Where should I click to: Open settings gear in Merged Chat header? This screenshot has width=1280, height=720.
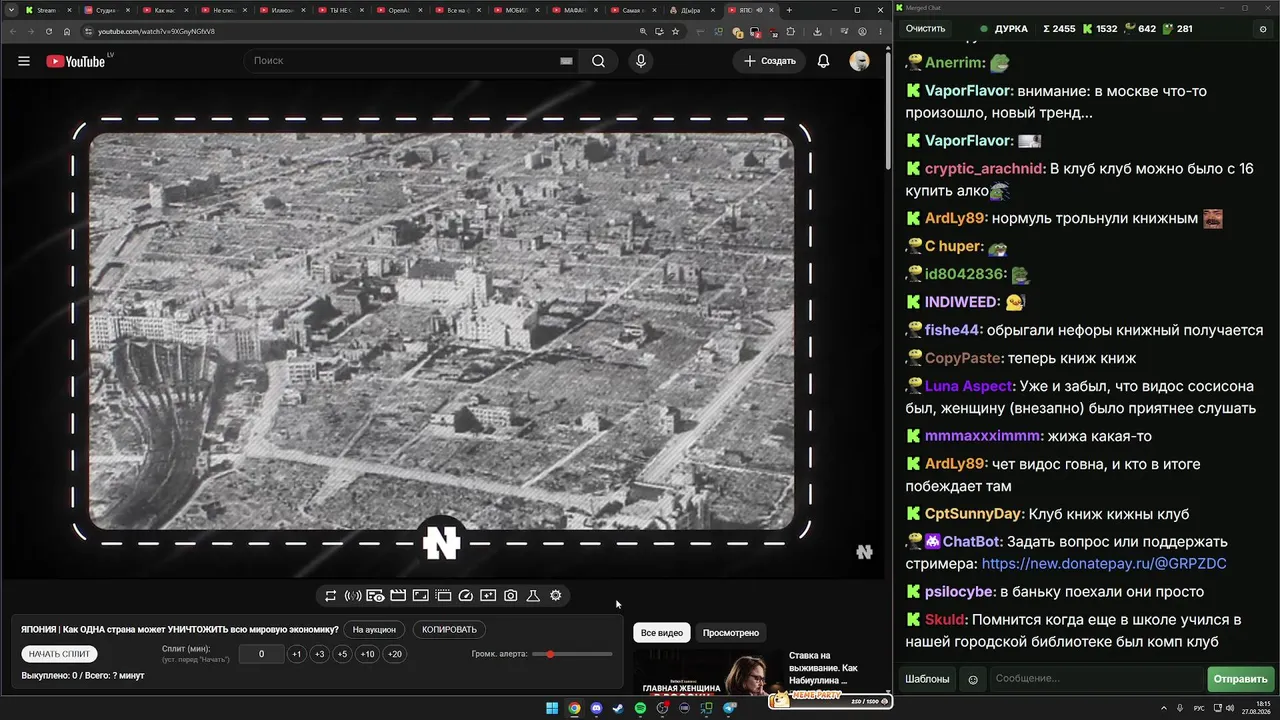tap(1263, 29)
